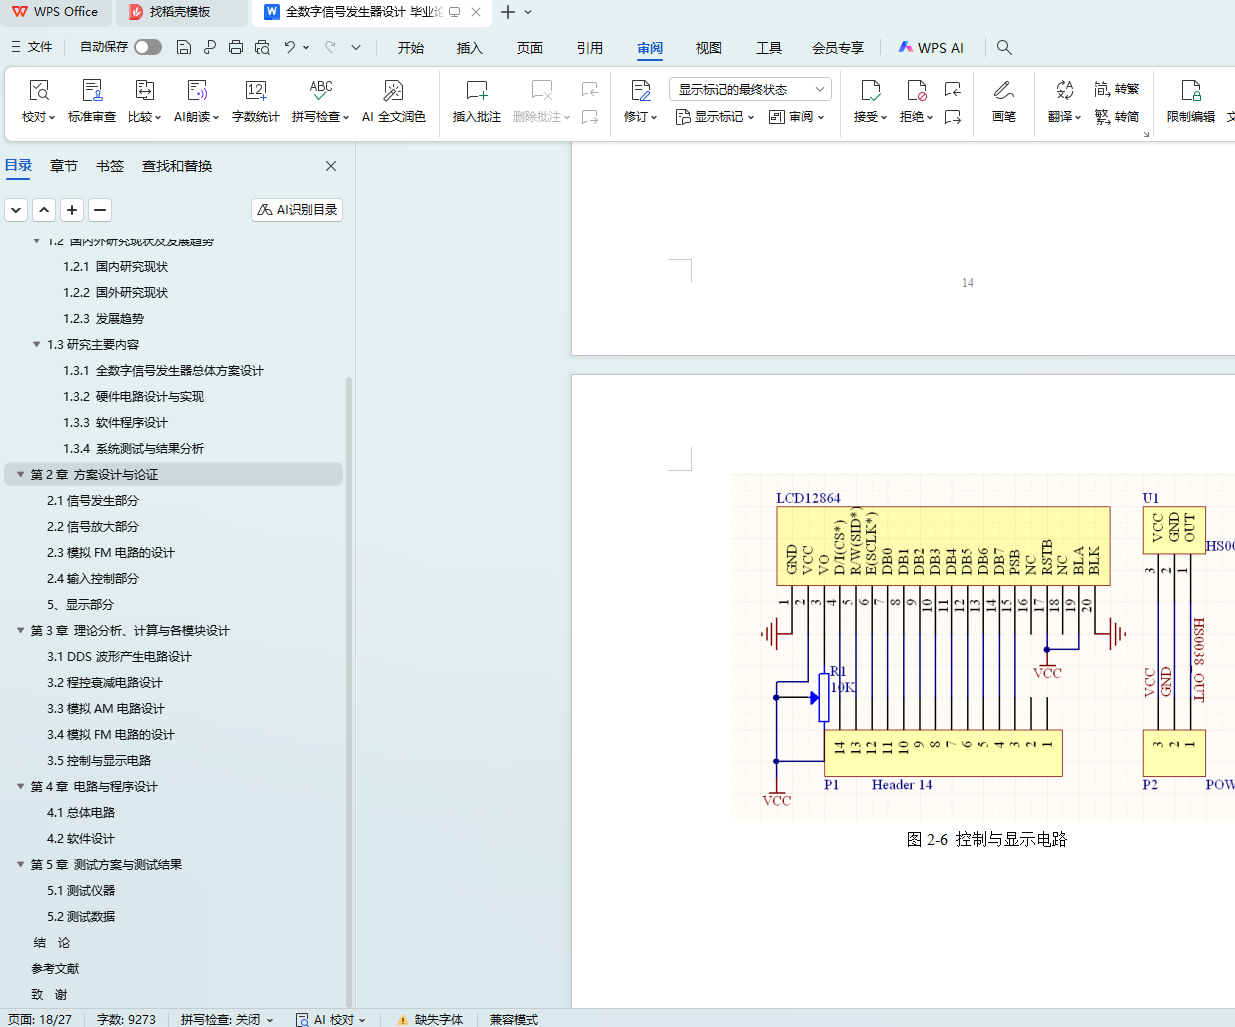
Task: Collapse the 第 2 章 方案设计与论证 node
Action: click(20, 475)
